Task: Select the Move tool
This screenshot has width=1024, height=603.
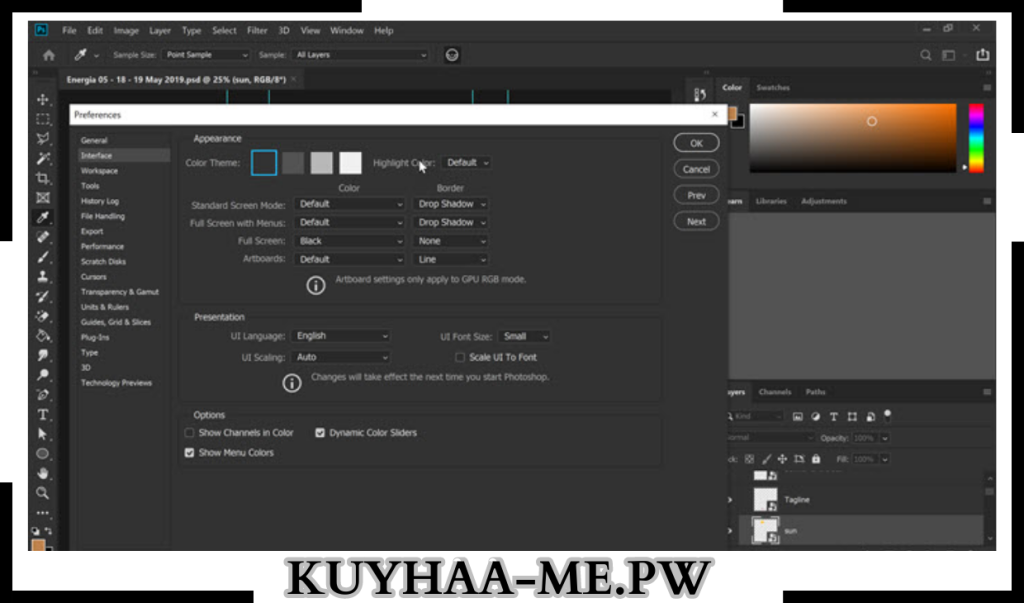Action: pyautogui.click(x=43, y=99)
